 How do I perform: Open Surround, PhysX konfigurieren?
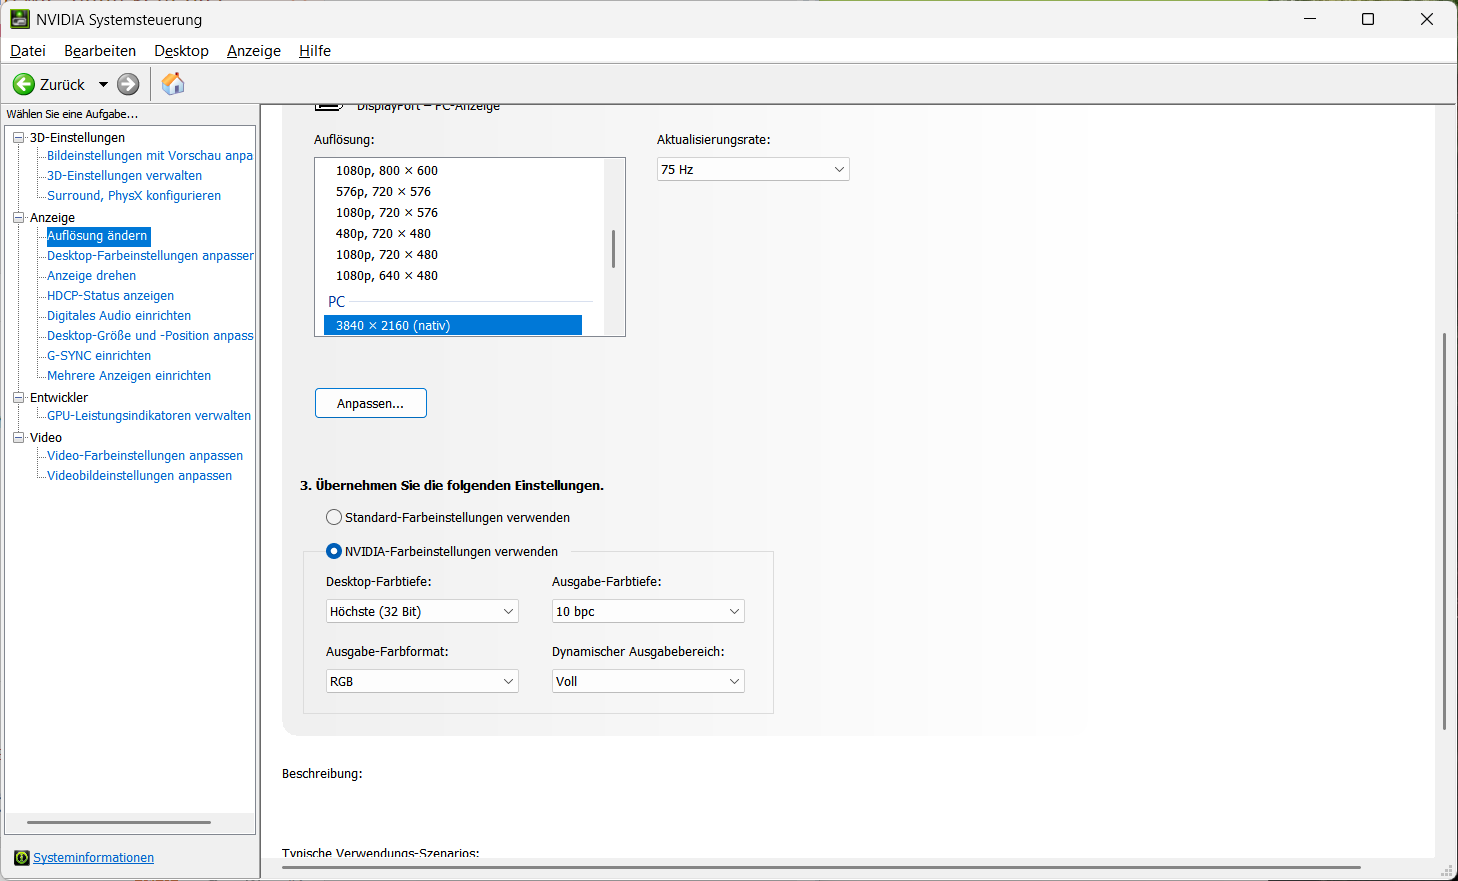(134, 196)
